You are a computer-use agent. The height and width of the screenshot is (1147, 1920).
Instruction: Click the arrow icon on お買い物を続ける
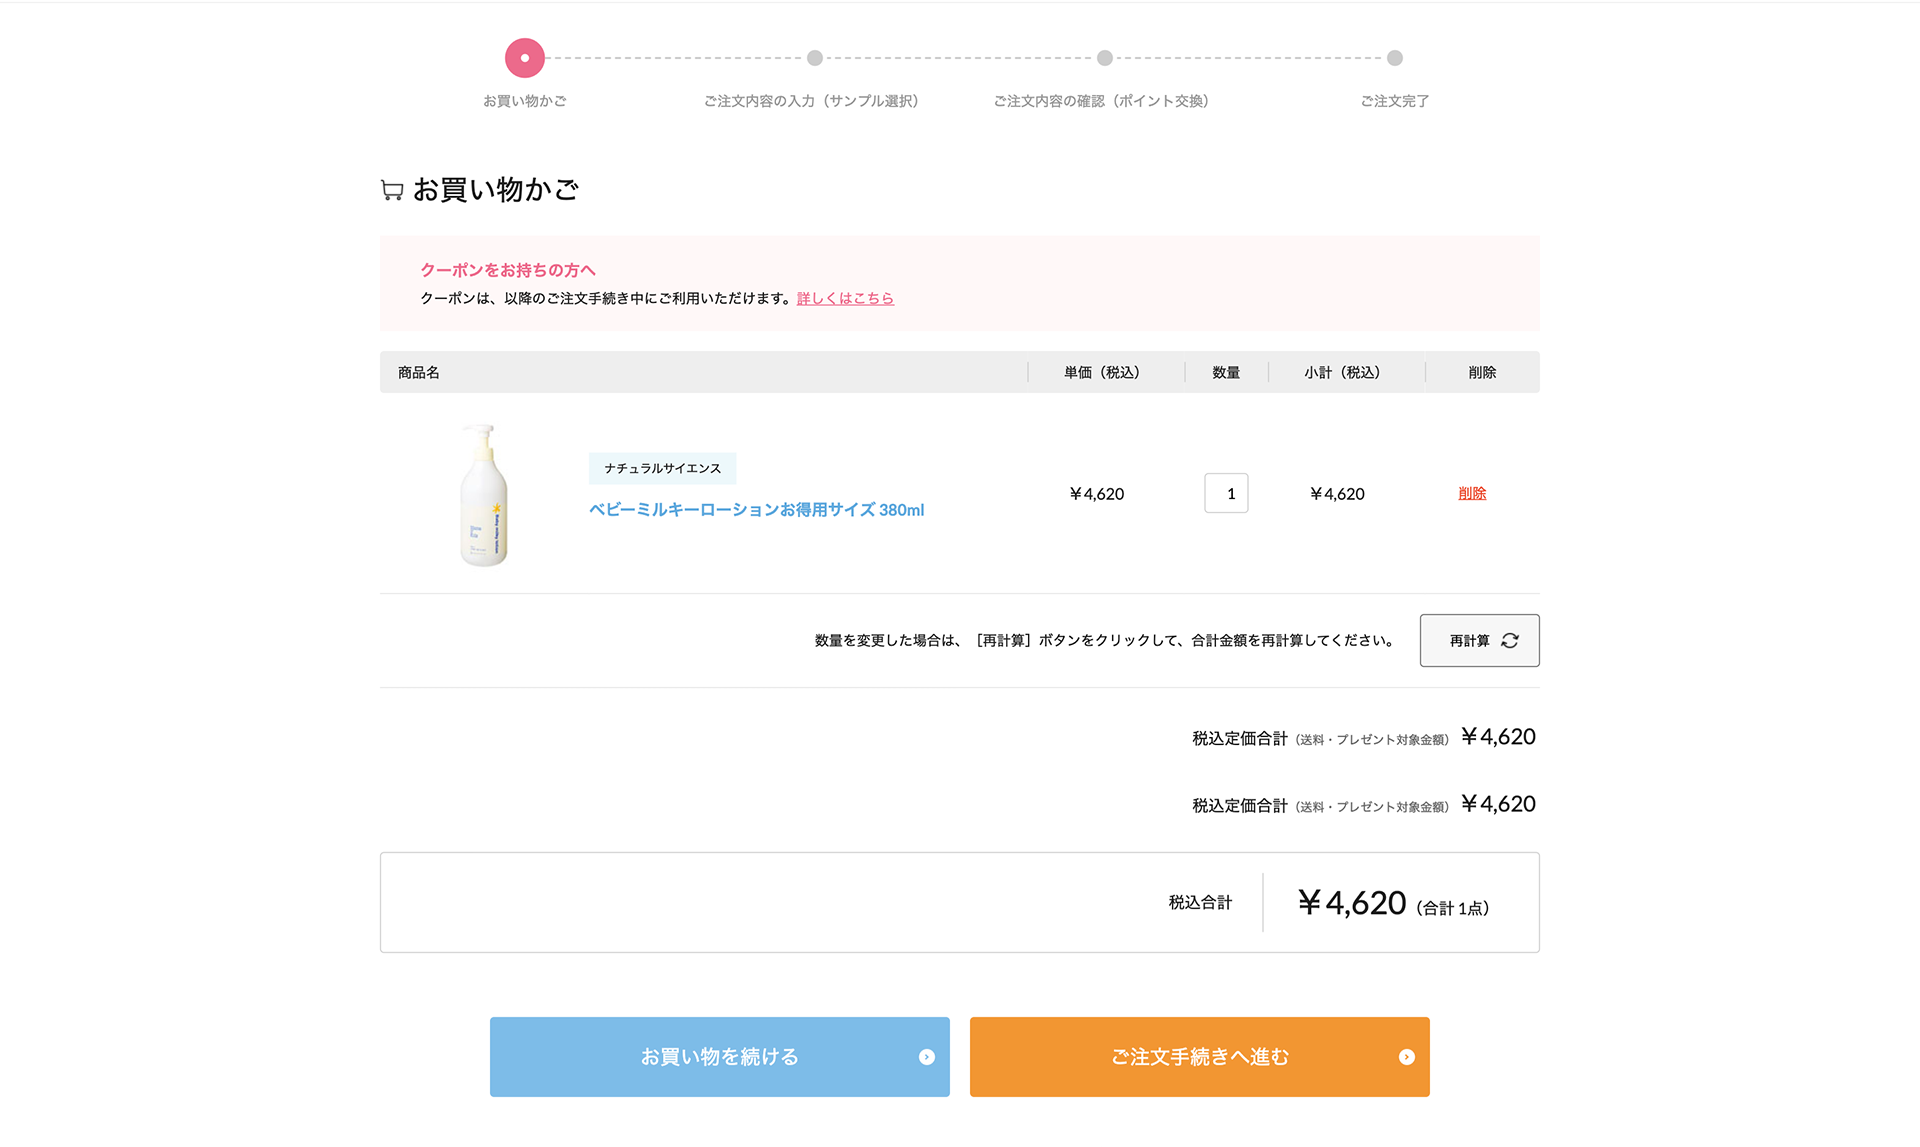(927, 1057)
